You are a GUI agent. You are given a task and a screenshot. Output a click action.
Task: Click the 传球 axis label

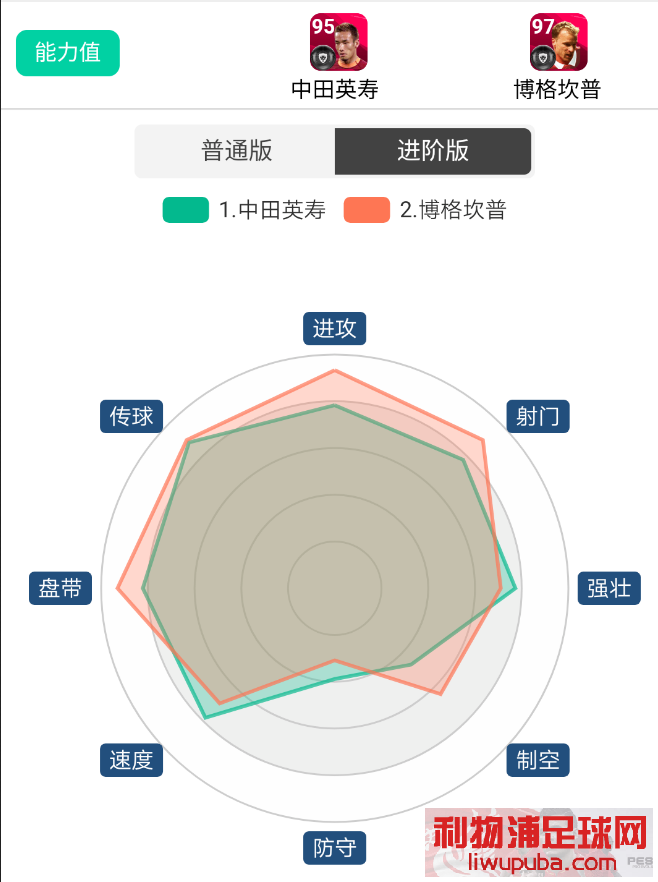pyautogui.click(x=132, y=416)
